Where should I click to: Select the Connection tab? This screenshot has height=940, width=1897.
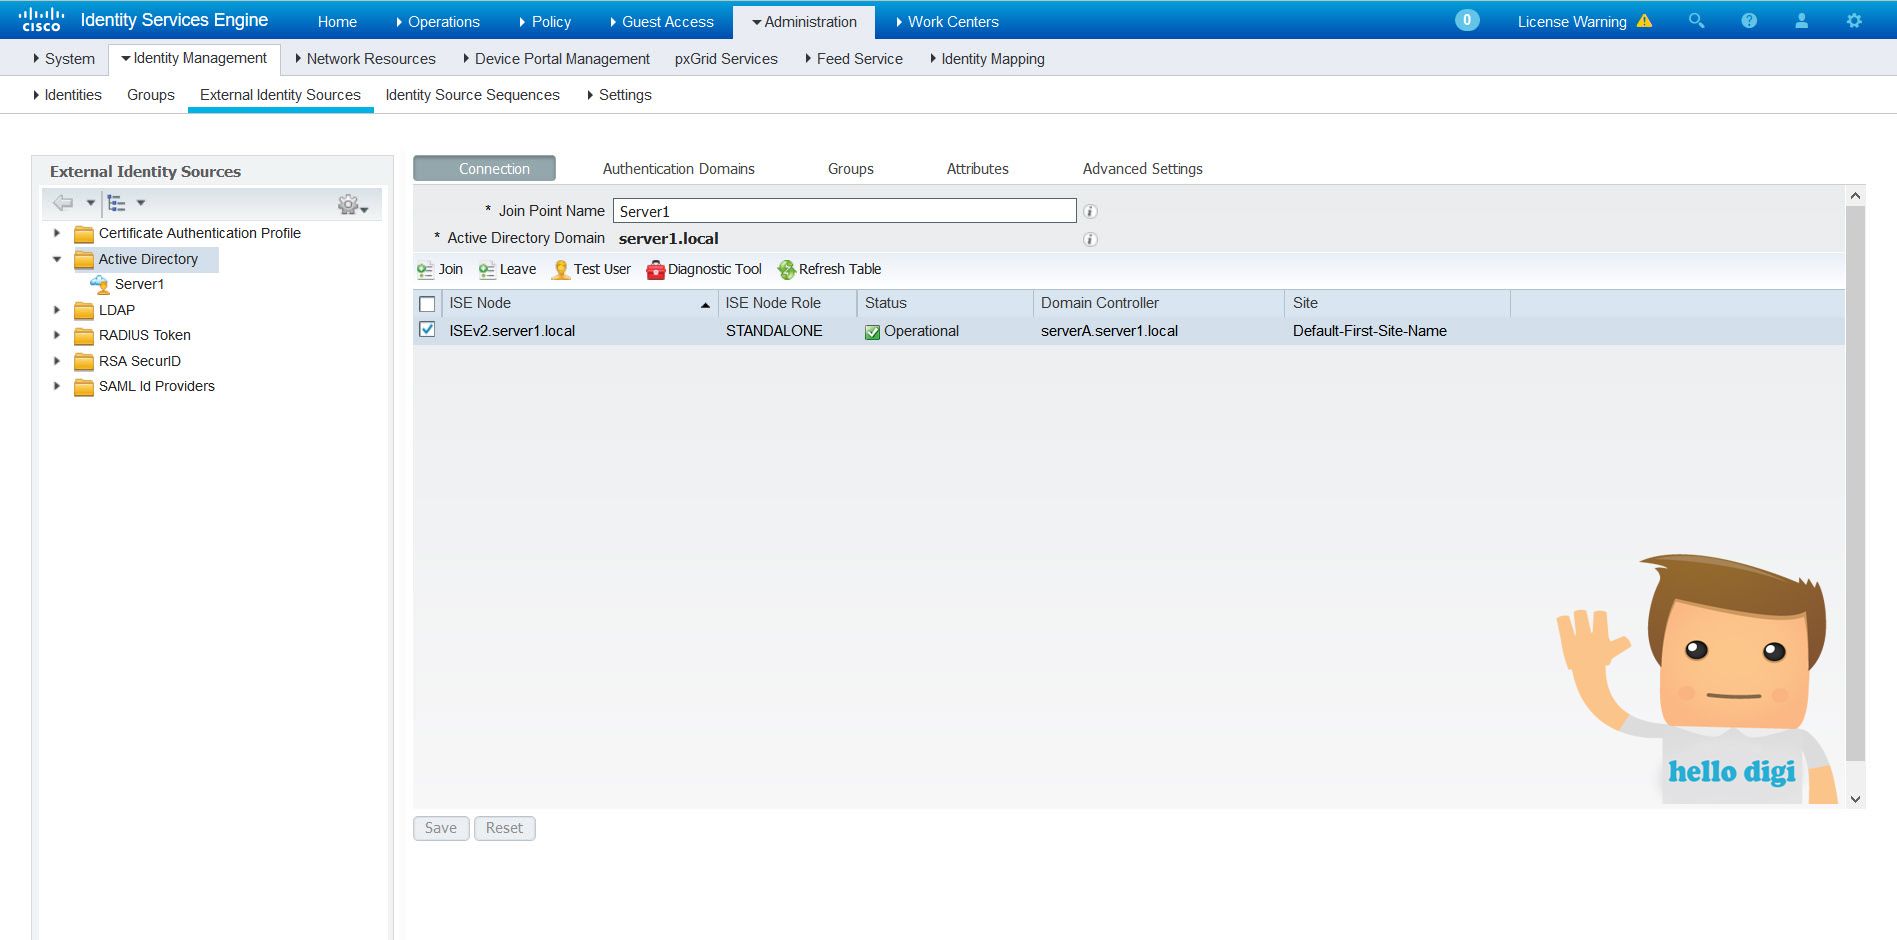tap(485, 169)
